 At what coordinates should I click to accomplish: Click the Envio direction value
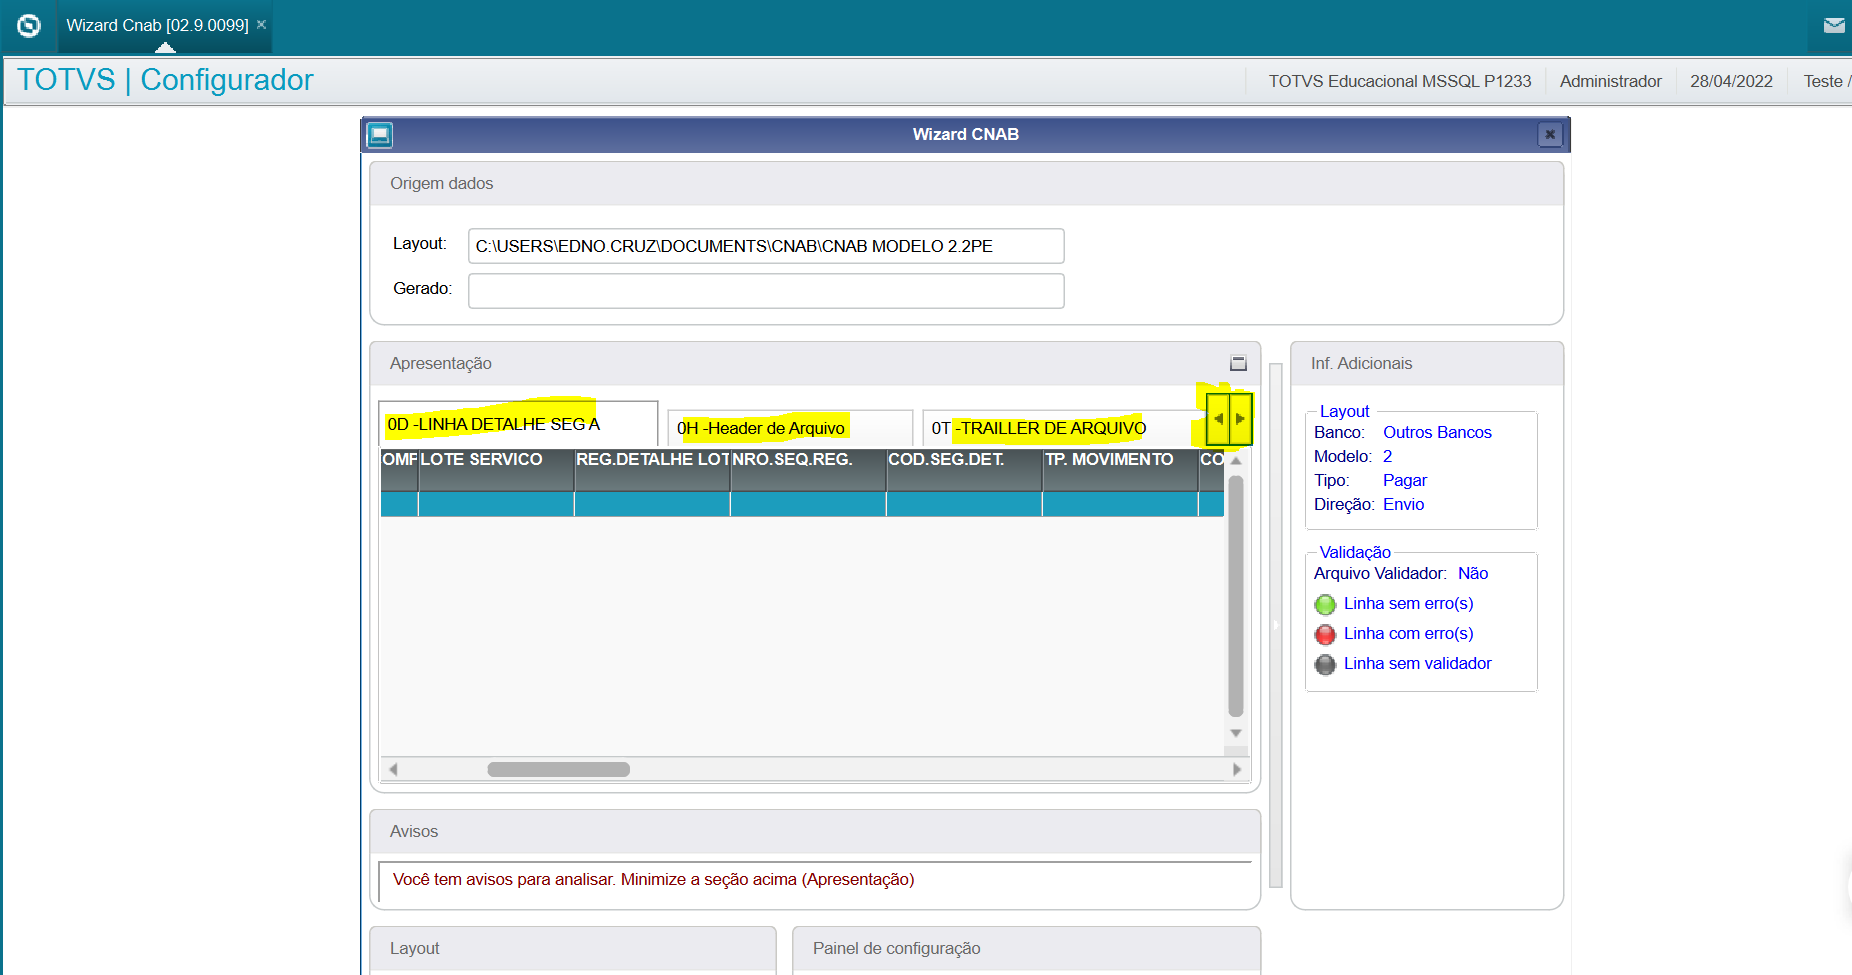pyautogui.click(x=1404, y=504)
